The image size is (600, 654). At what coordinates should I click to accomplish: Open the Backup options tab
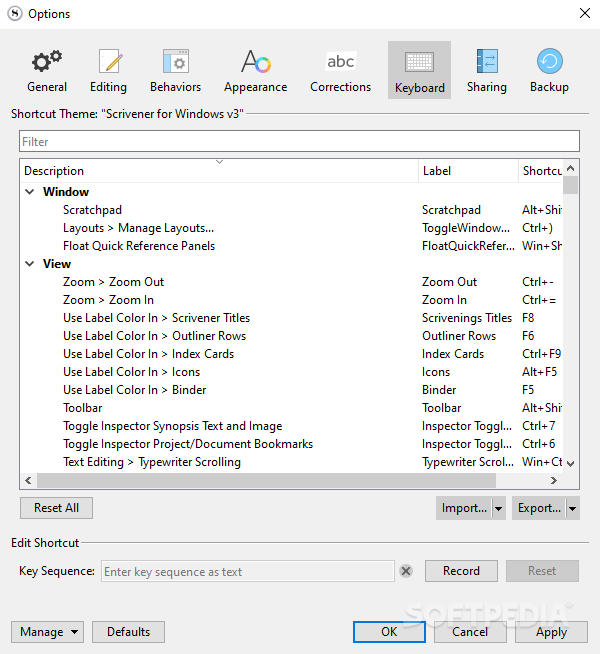pos(549,70)
